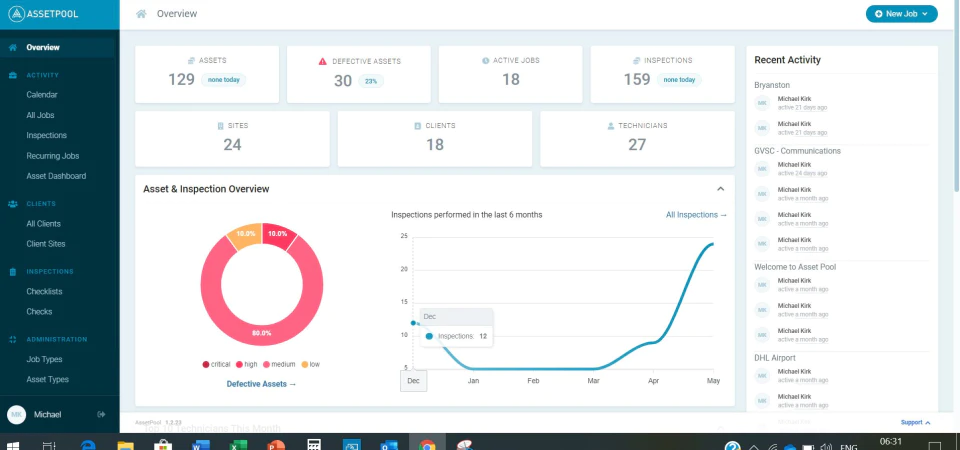Screen dimensions: 960x450
Task: Collapse the Asset & Inspection Overview panel
Action: pos(721,189)
